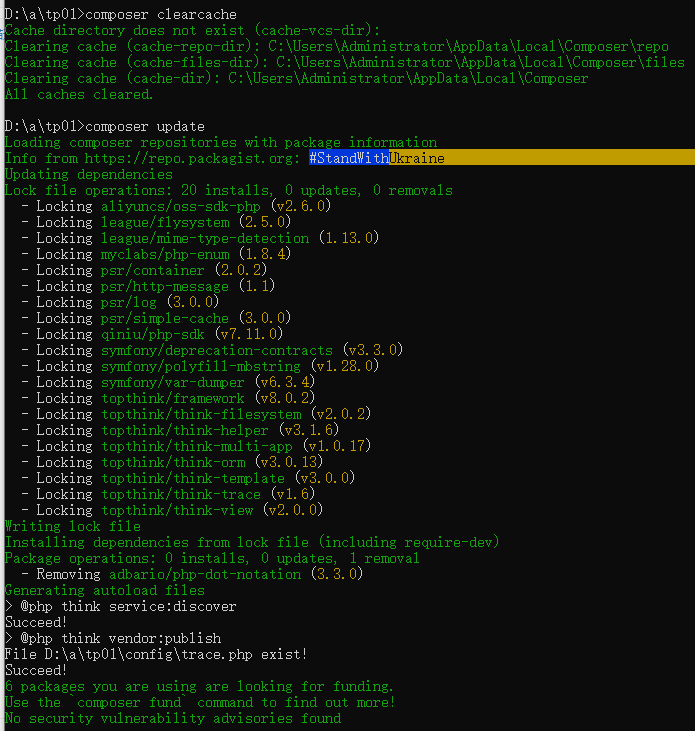Click the symfony/var-dumper package name

point(173,382)
